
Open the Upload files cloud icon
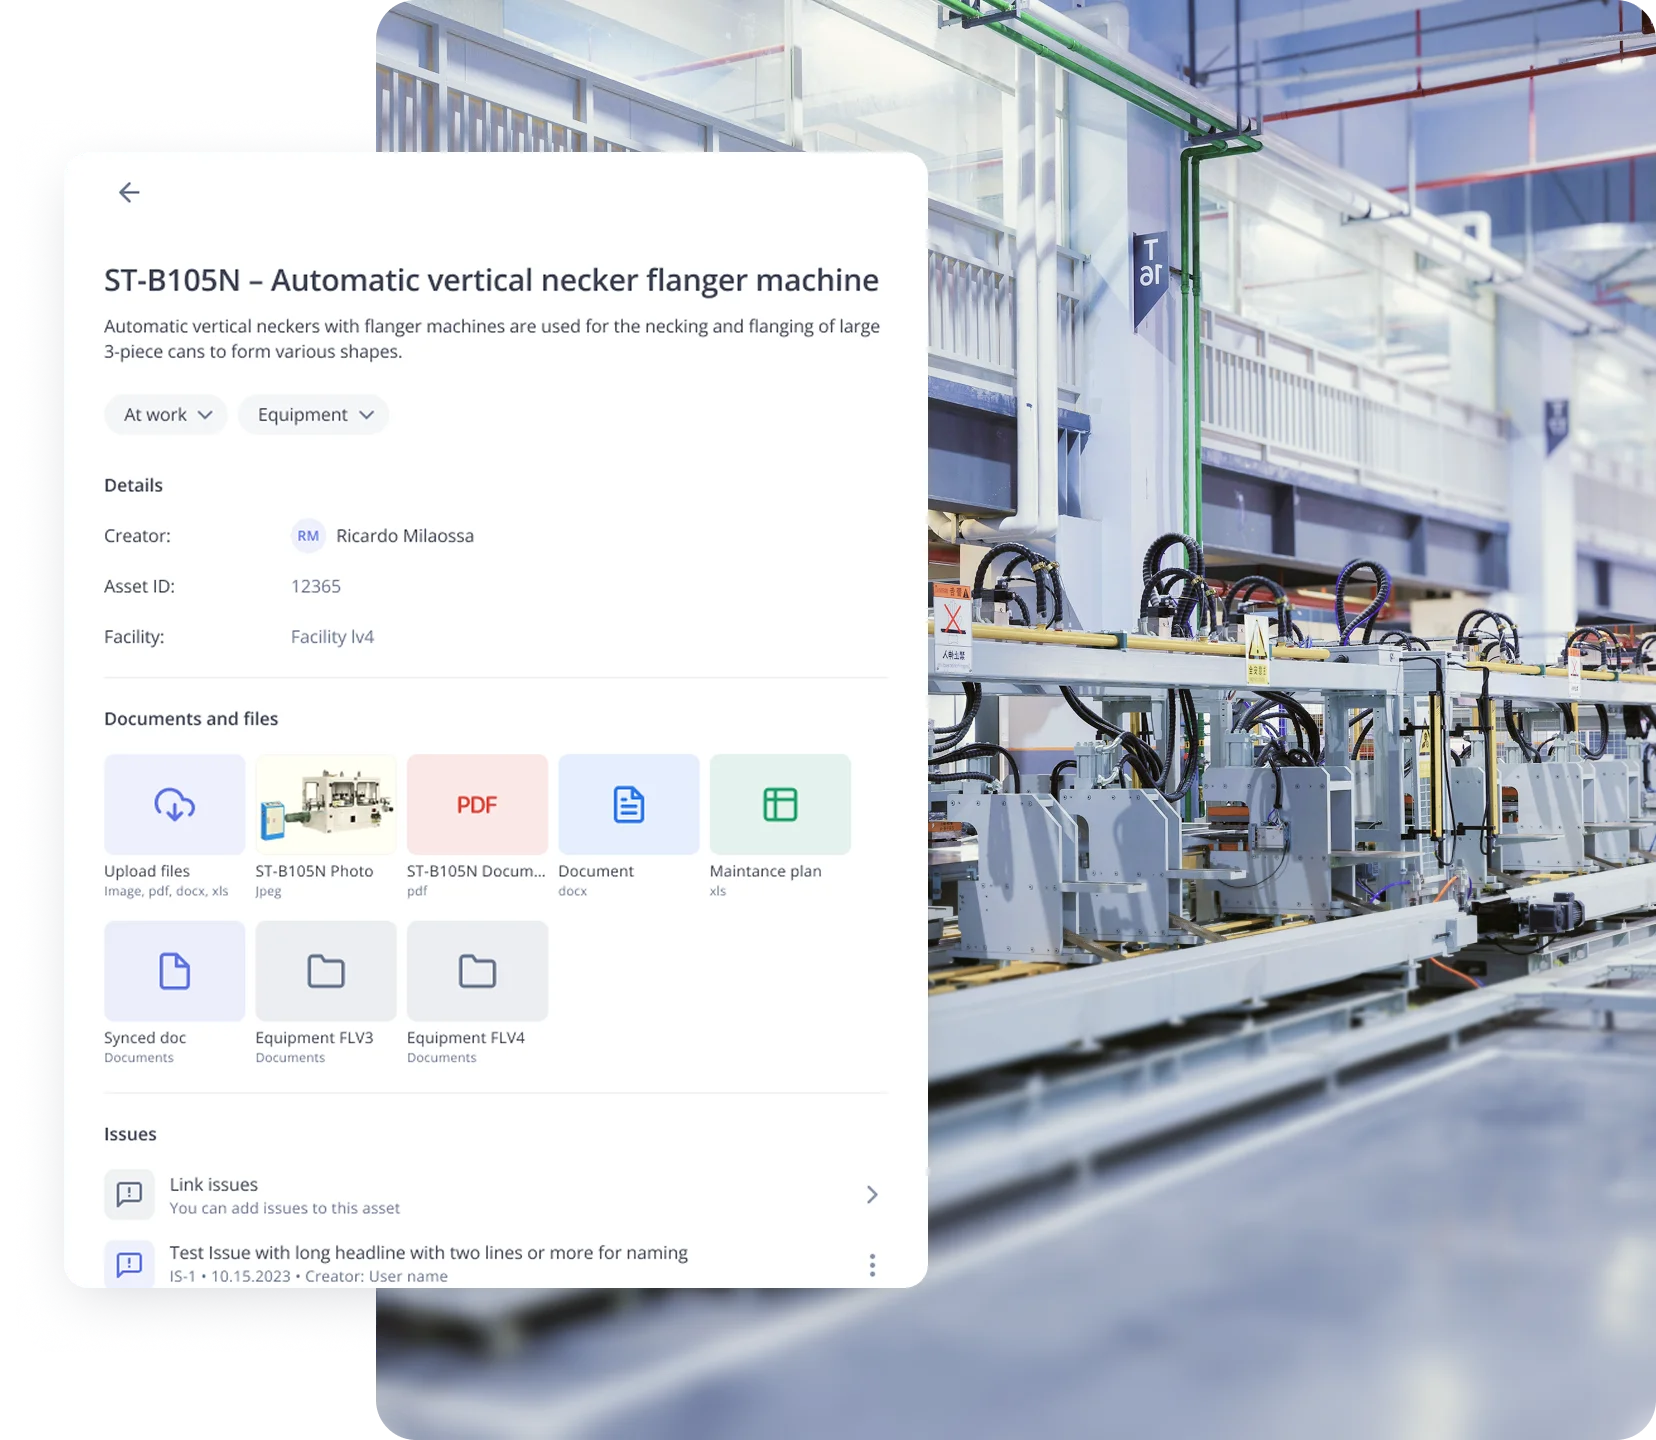(174, 804)
